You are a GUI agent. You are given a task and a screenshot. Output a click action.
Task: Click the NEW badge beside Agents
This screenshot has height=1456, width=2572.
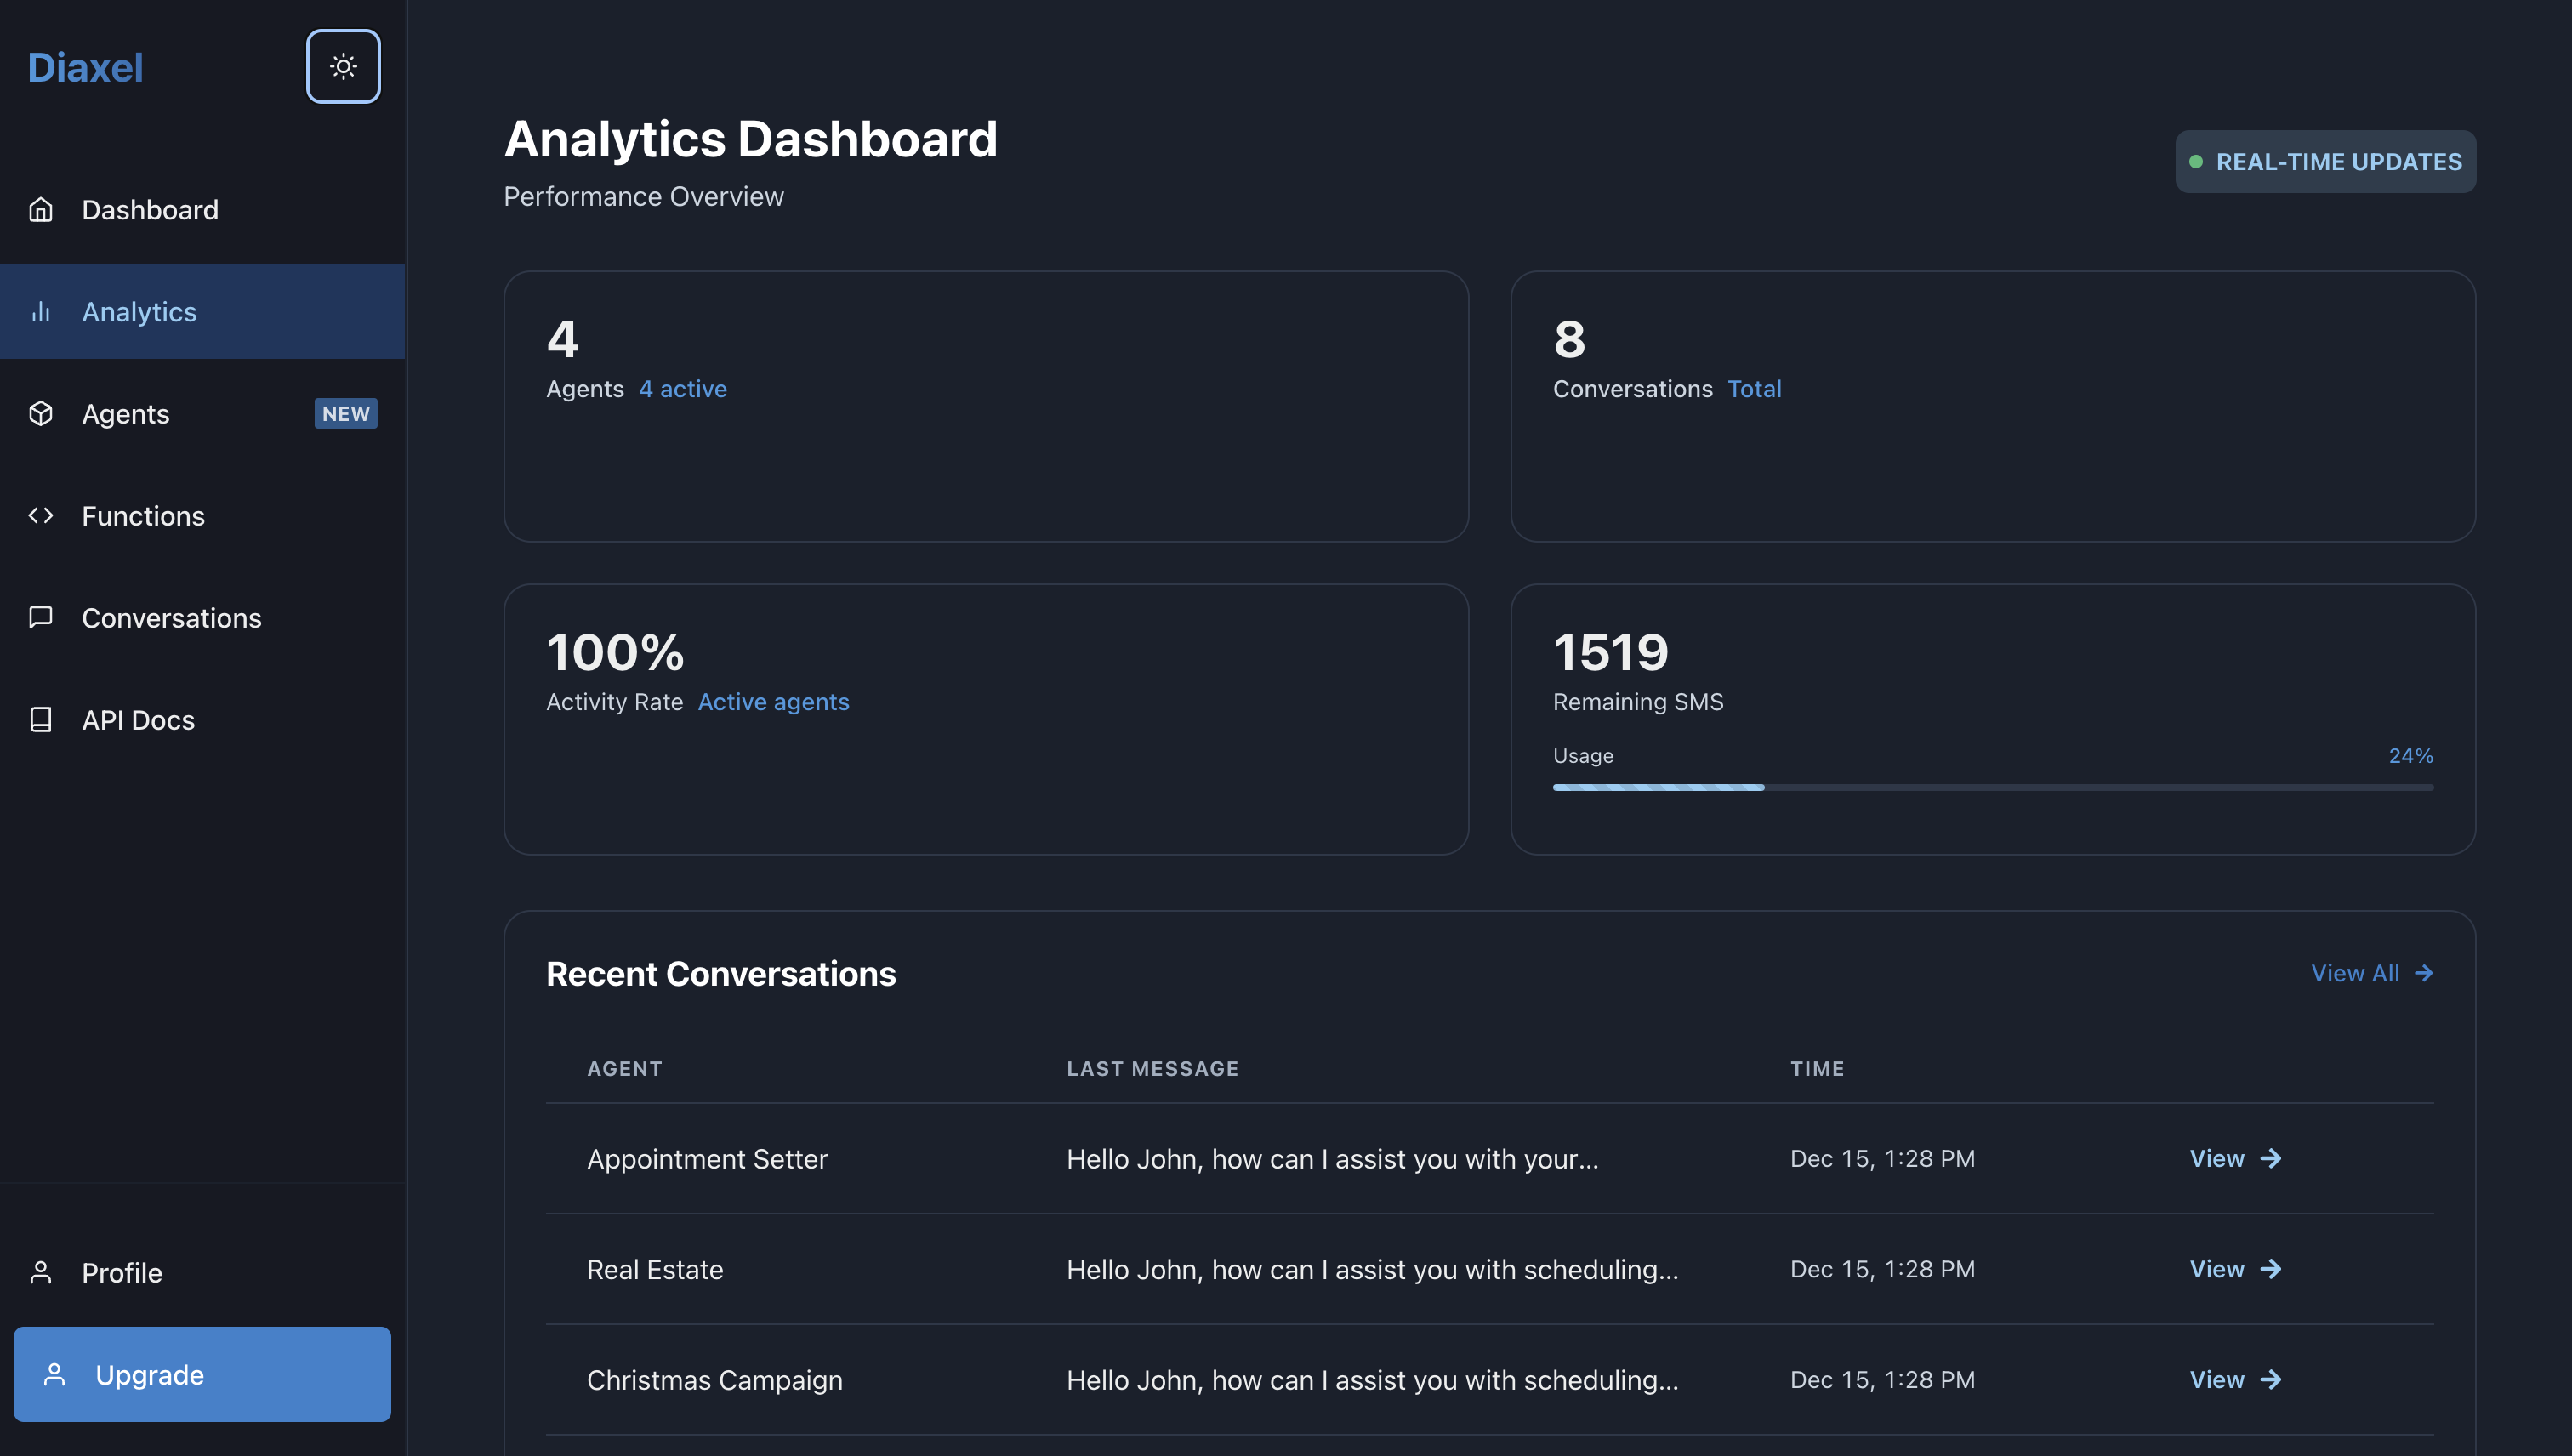pos(345,414)
